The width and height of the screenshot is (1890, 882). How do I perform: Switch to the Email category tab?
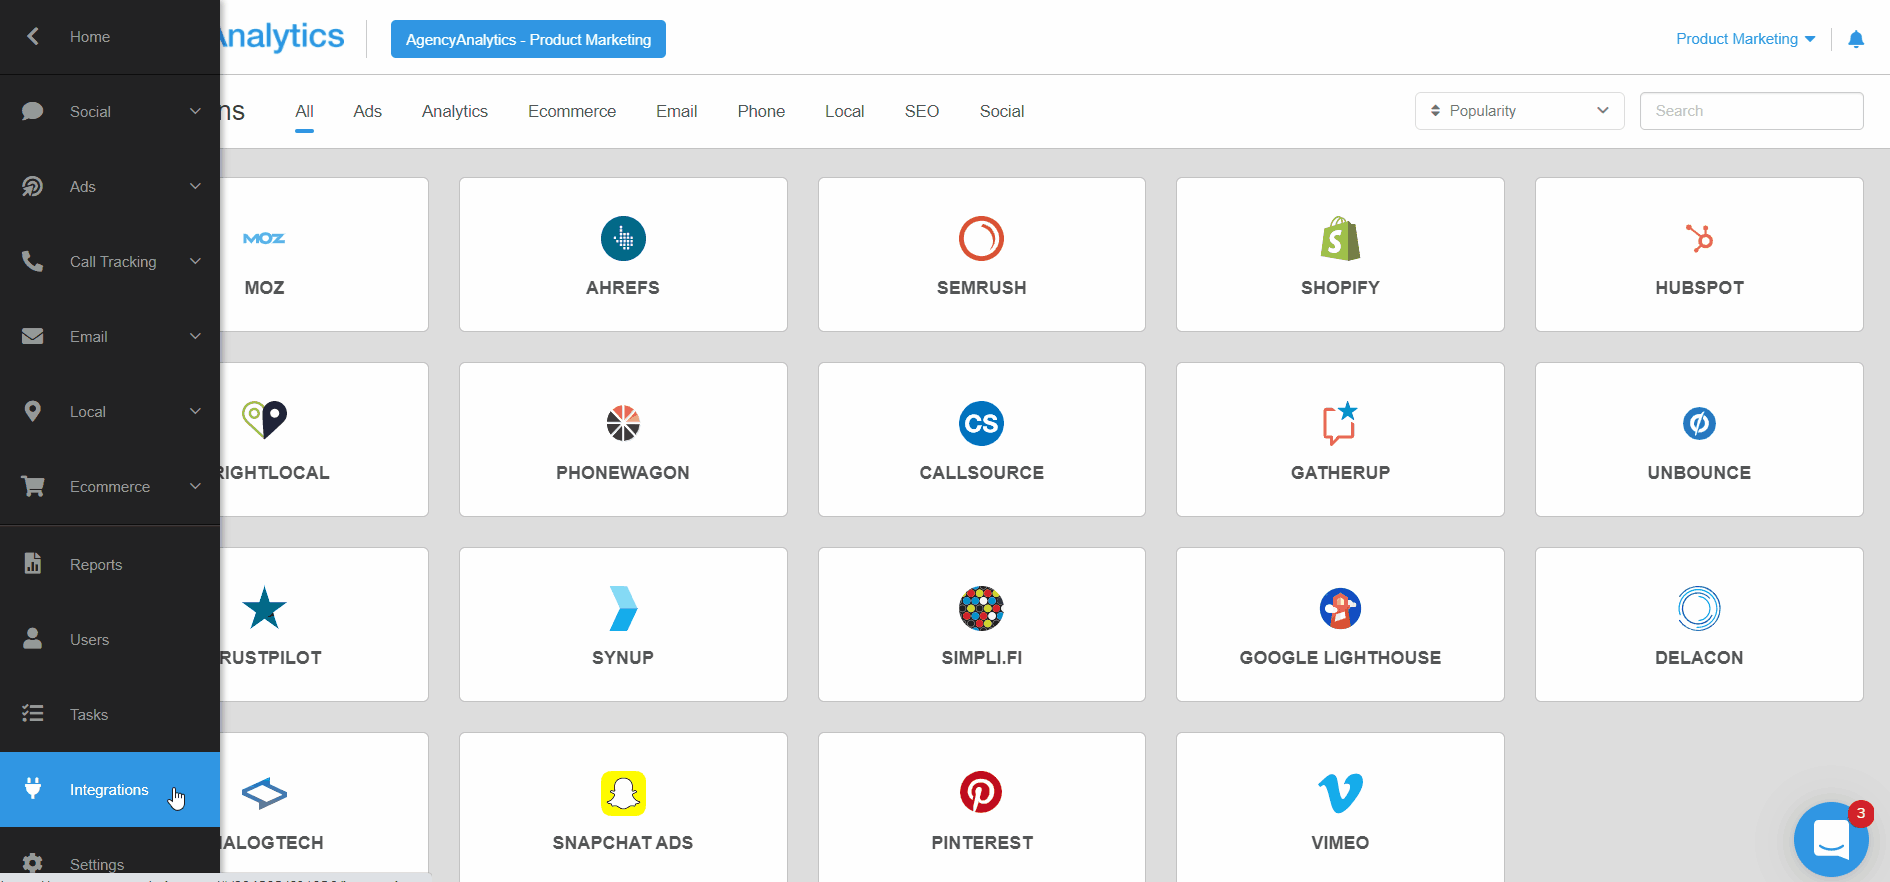tap(676, 111)
